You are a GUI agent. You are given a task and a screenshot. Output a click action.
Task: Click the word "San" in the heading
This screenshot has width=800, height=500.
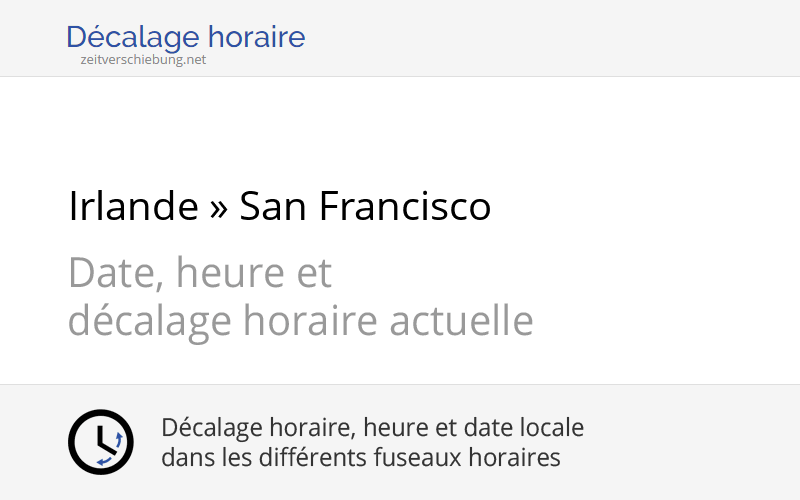click(x=273, y=206)
